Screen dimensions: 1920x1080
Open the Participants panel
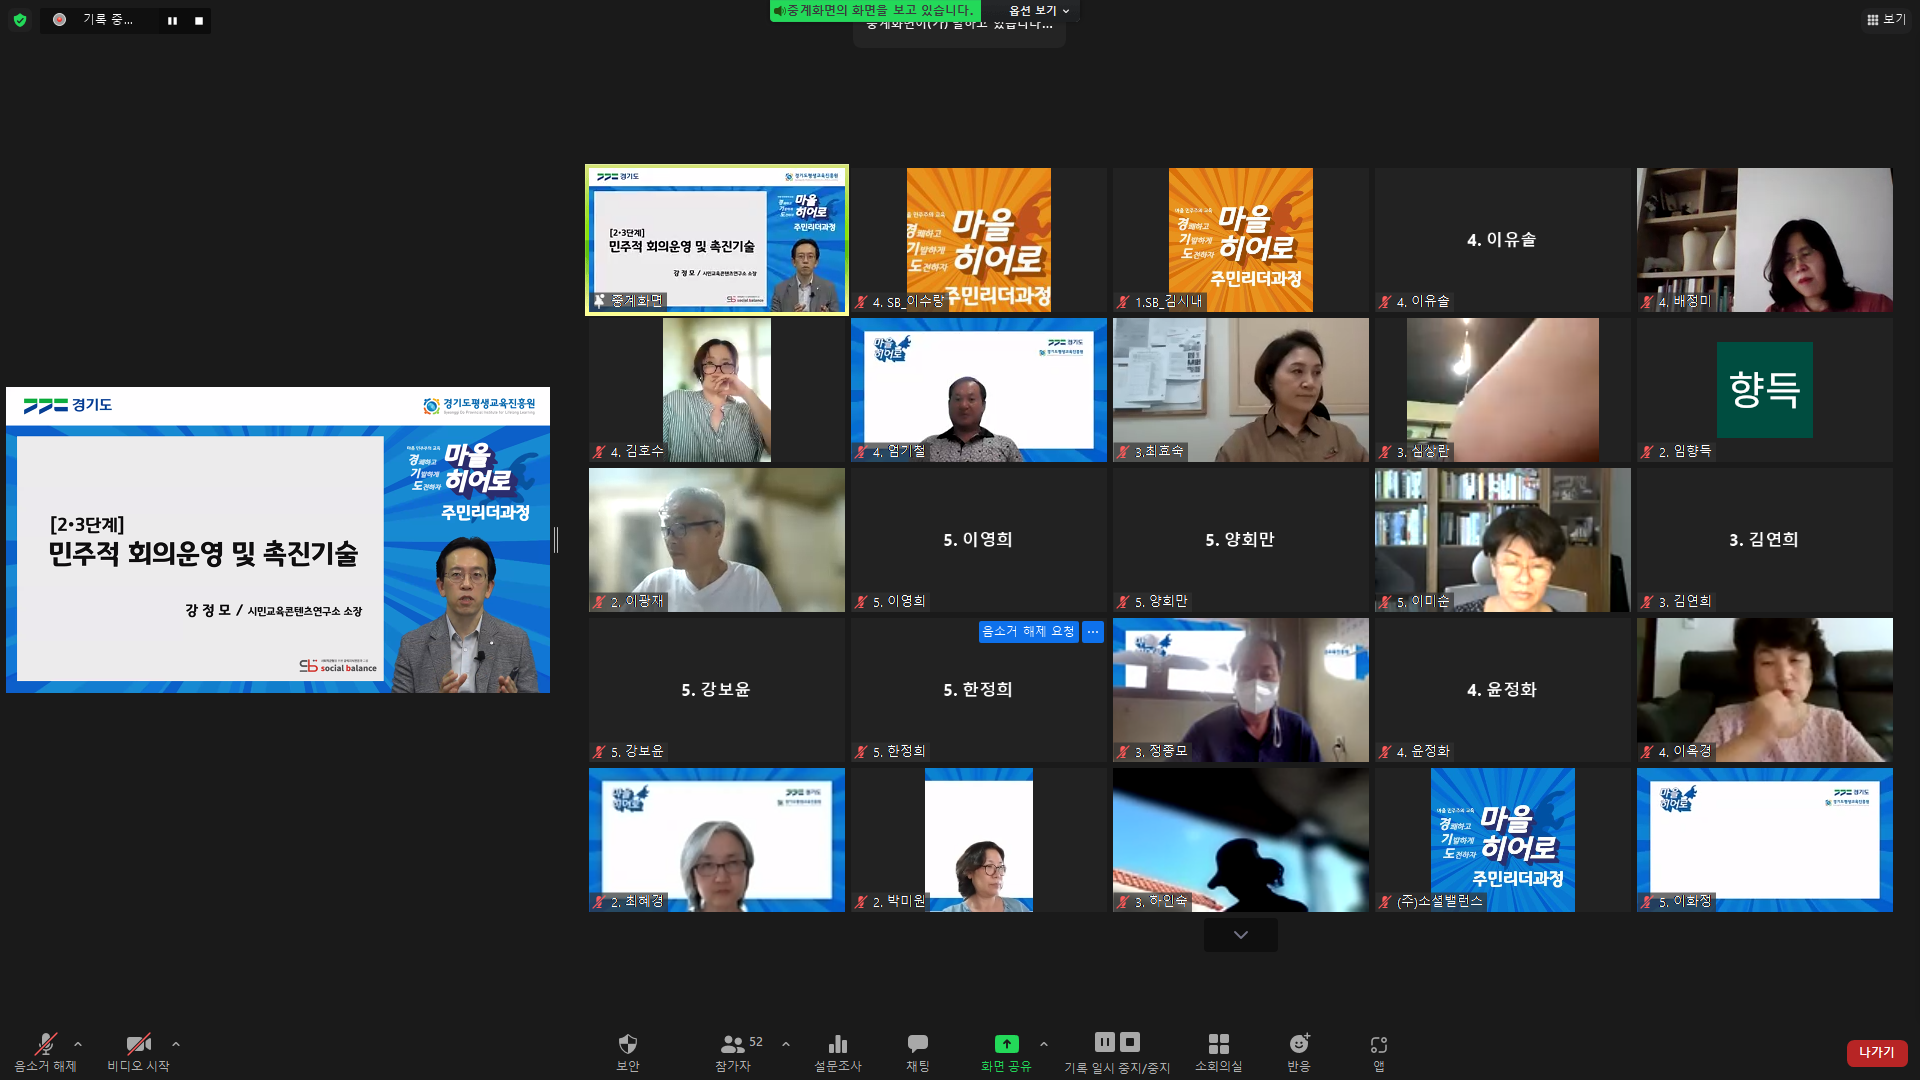pos(733,1045)
